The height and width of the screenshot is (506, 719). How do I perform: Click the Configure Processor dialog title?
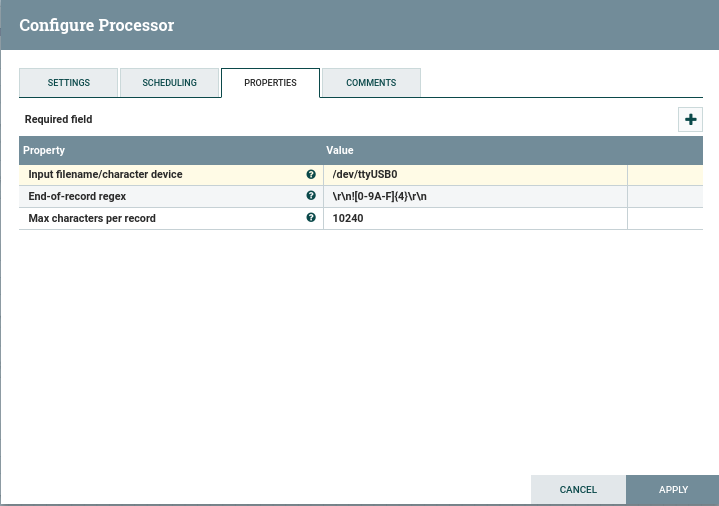coord(97,25)
